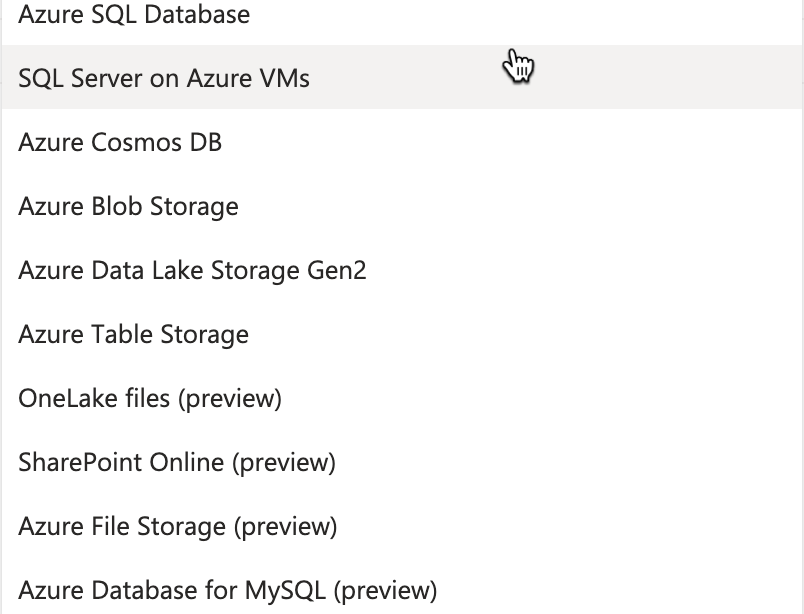The height and width of the screenshot is (614, 804).
Task: Click the Data Lake Storage Gen2 row
Action: (402, 269)
